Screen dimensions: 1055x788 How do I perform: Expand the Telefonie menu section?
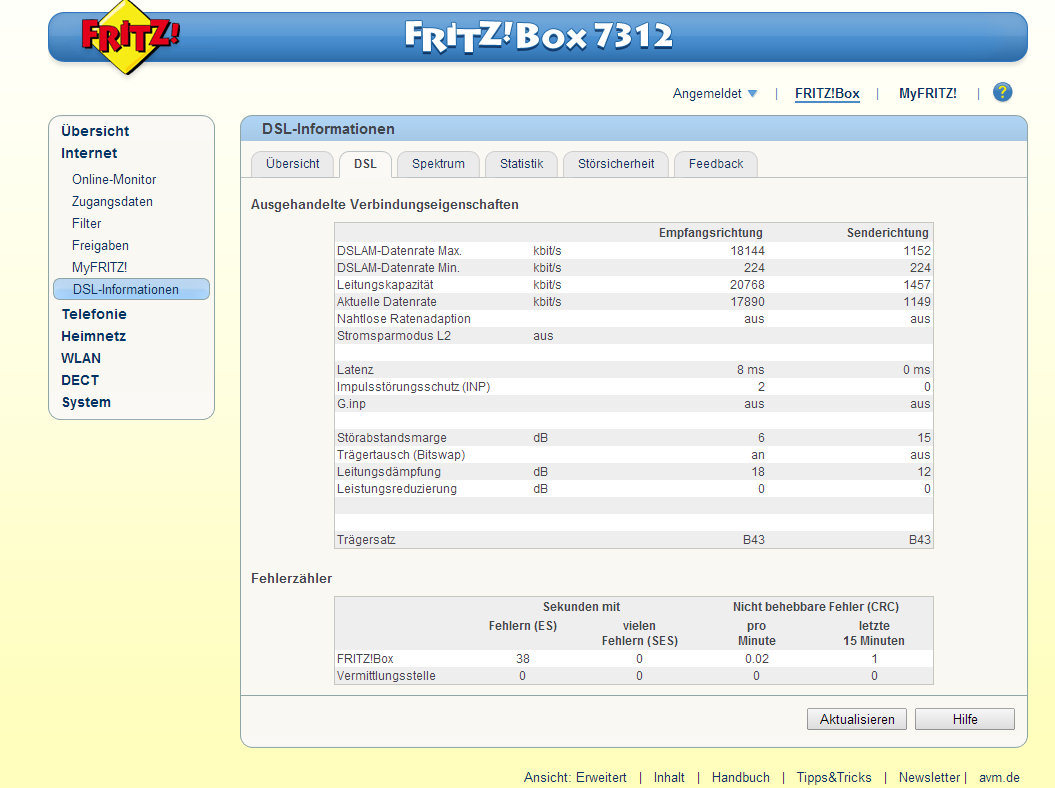94,314
